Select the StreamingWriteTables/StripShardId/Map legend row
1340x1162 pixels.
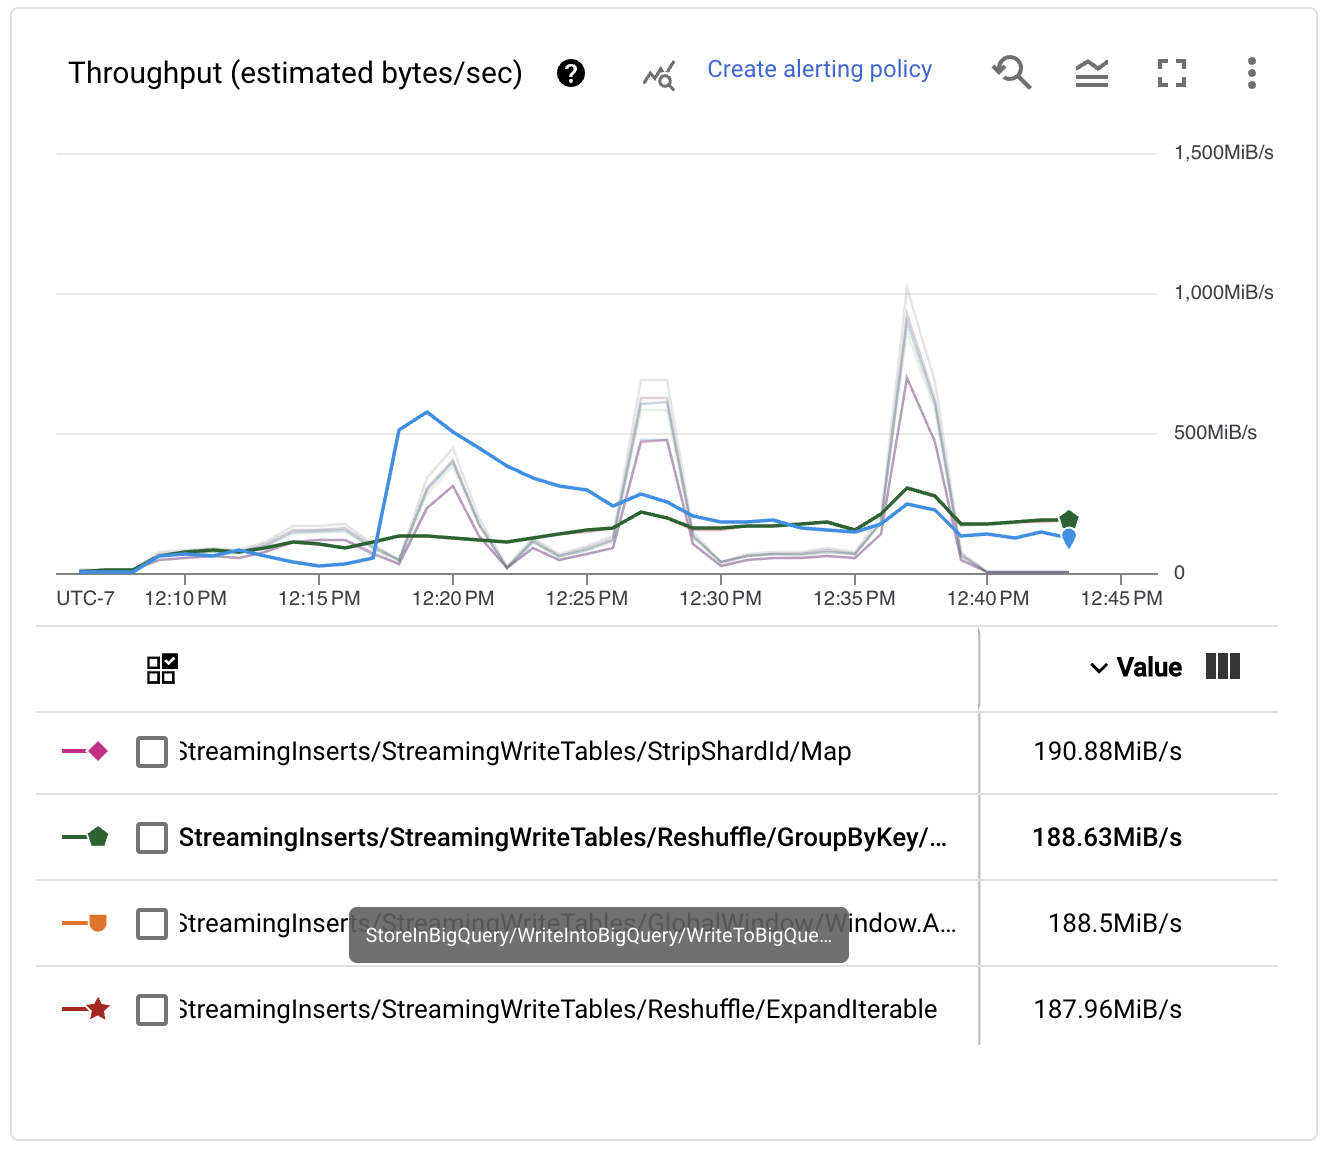click(x=515, y=752)
